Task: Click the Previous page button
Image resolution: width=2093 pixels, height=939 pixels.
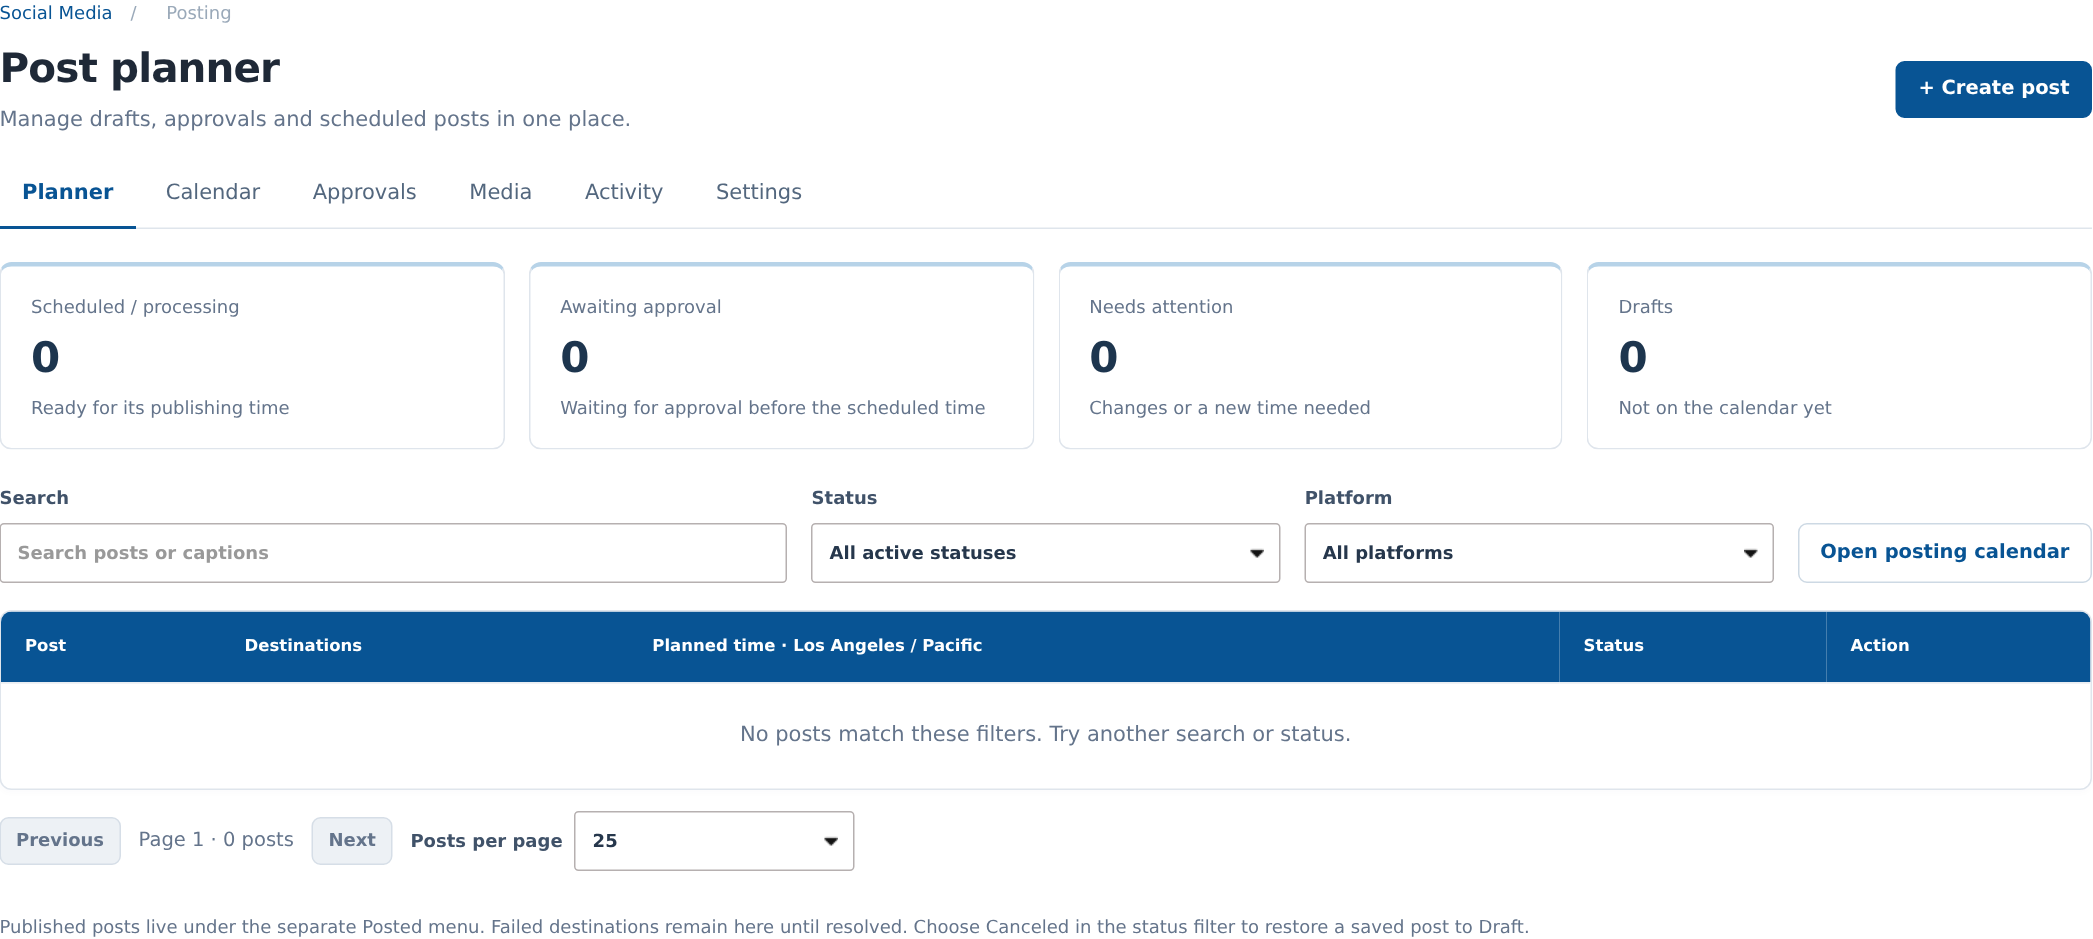Action: (60, 840)
